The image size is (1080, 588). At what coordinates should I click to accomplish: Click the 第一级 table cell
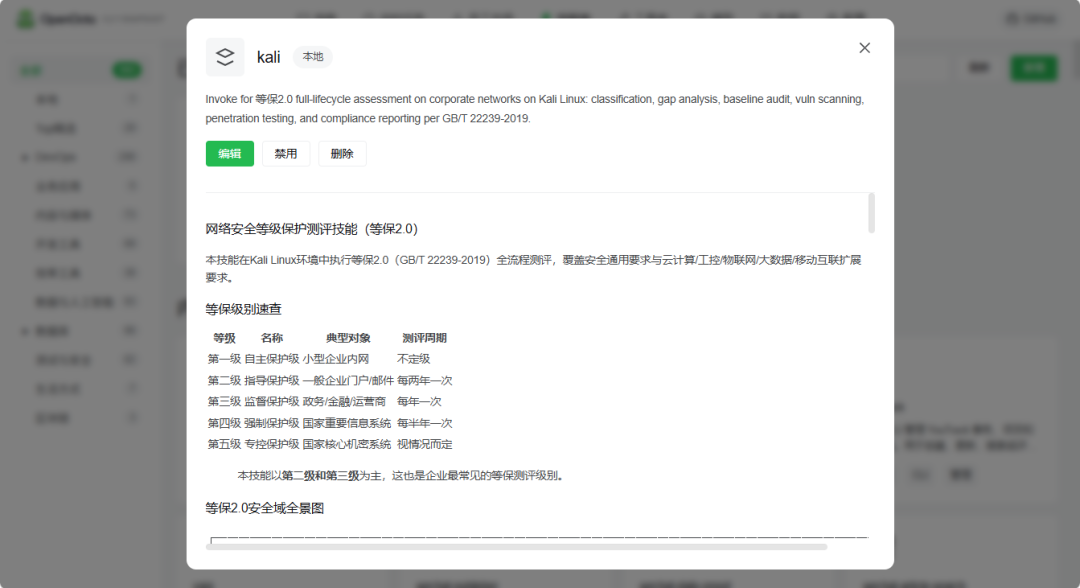click(225, 359)
